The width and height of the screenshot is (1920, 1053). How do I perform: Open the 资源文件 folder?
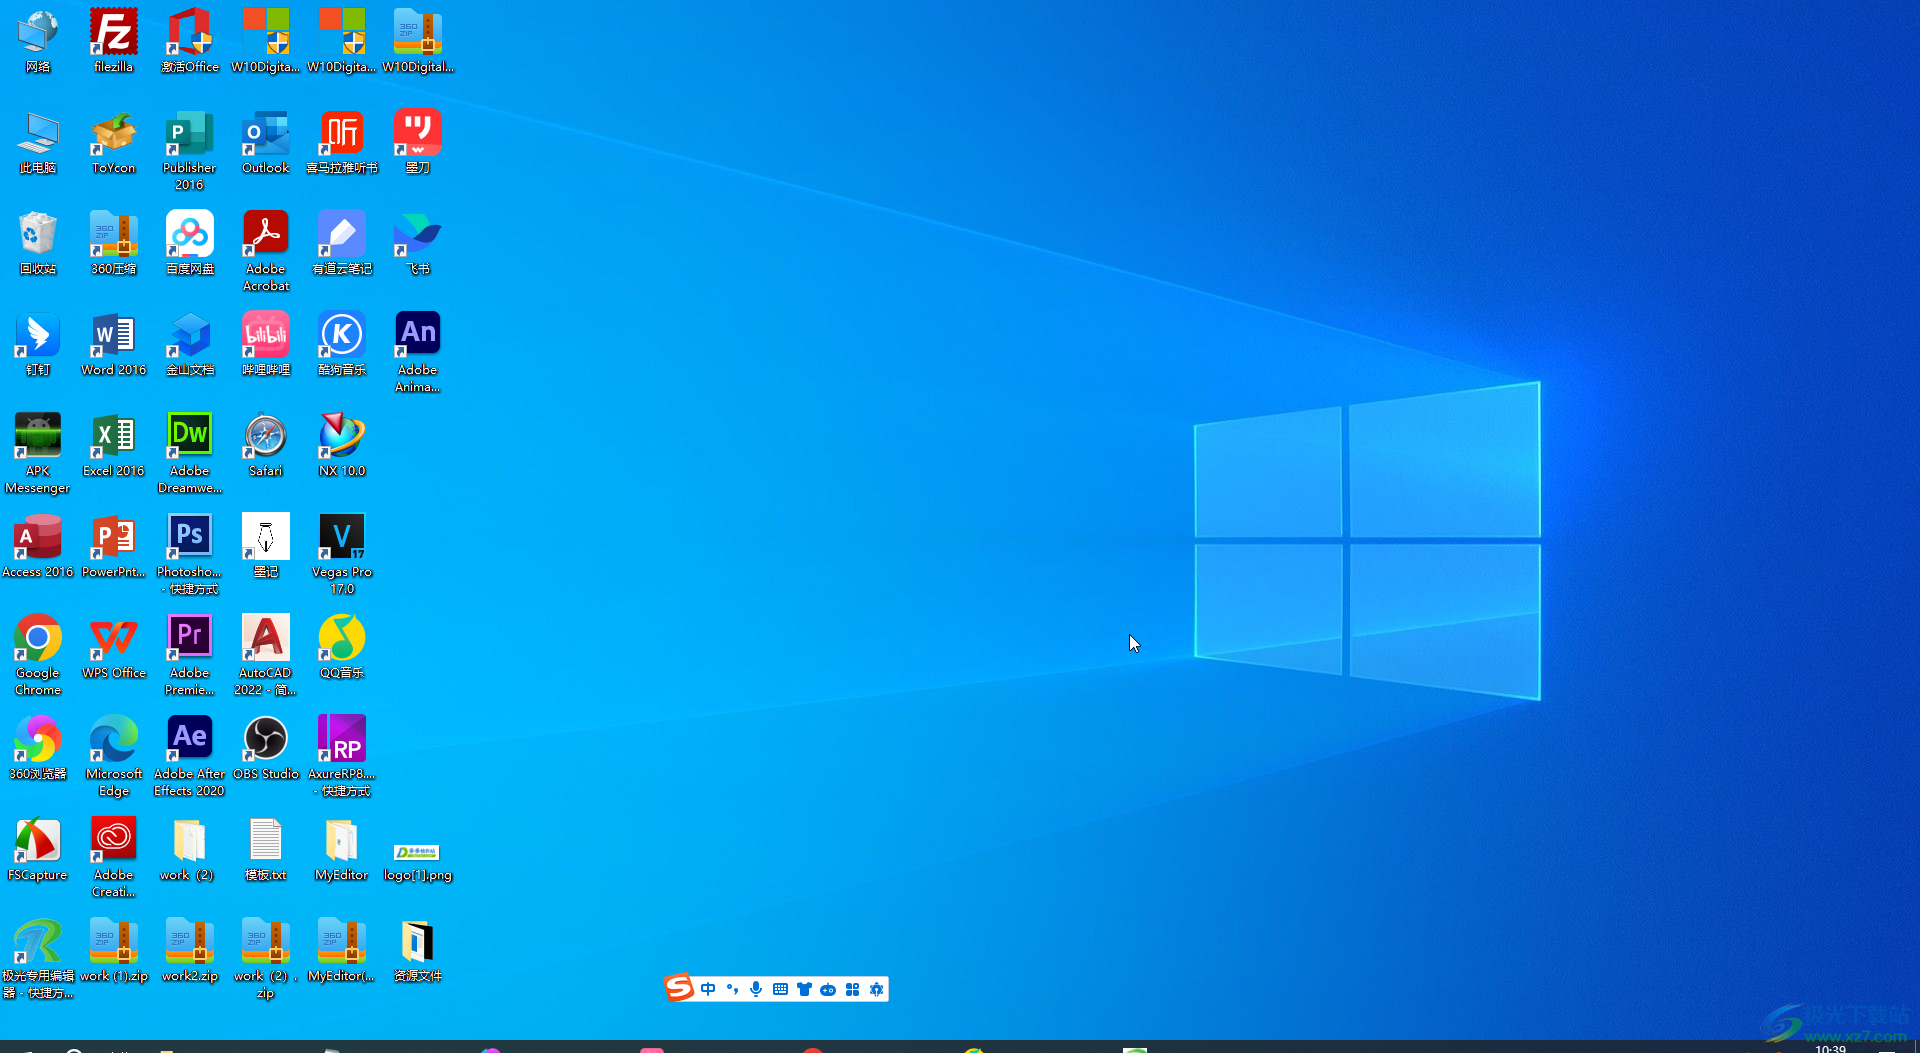(418, 950)
